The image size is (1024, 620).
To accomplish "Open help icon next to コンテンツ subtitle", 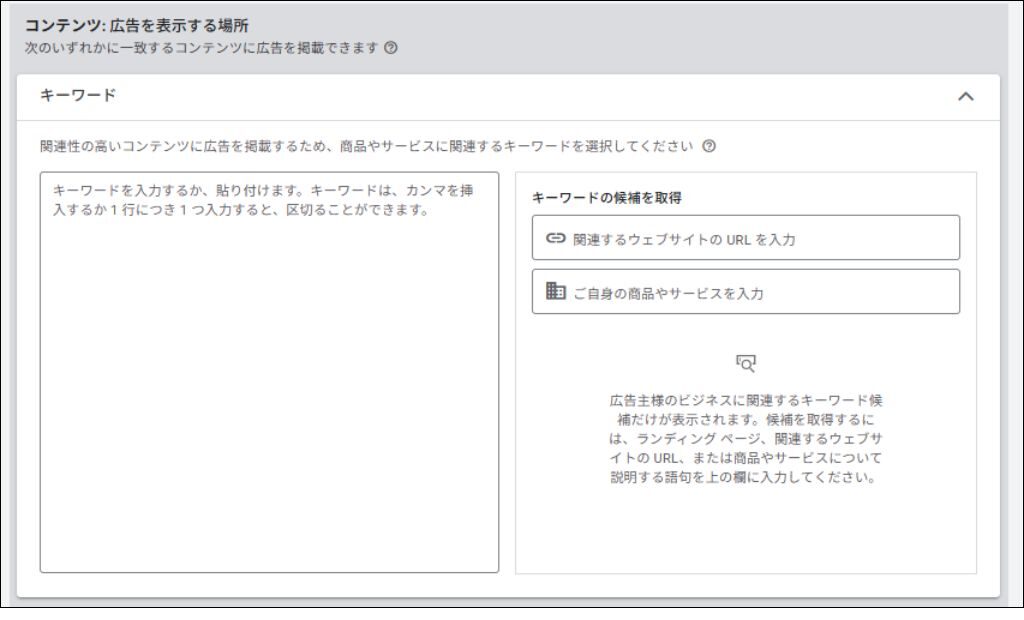I will click(x=391, y=48).
